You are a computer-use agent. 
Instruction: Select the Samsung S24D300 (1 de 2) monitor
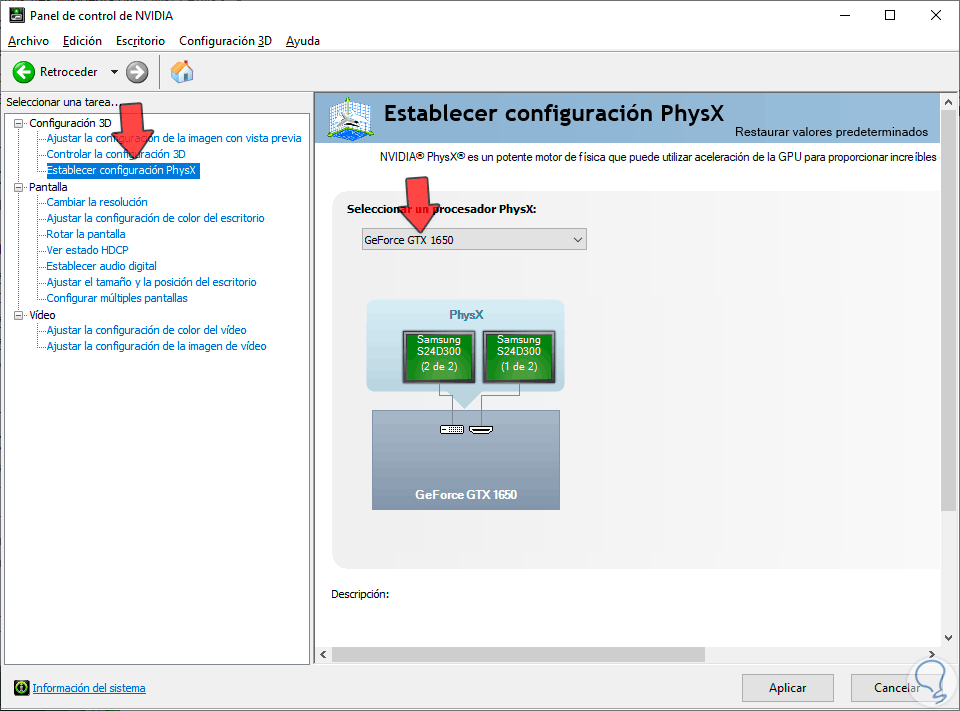519,356
